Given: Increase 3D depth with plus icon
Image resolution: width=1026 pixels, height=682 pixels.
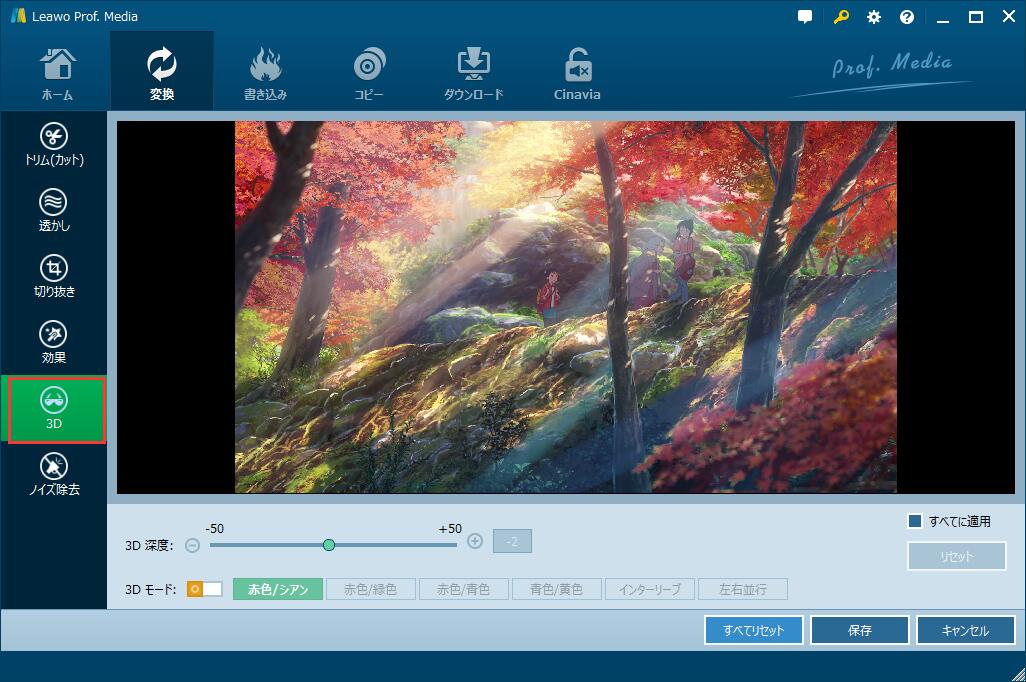Looking at the screenshot, I should (475, 541).
